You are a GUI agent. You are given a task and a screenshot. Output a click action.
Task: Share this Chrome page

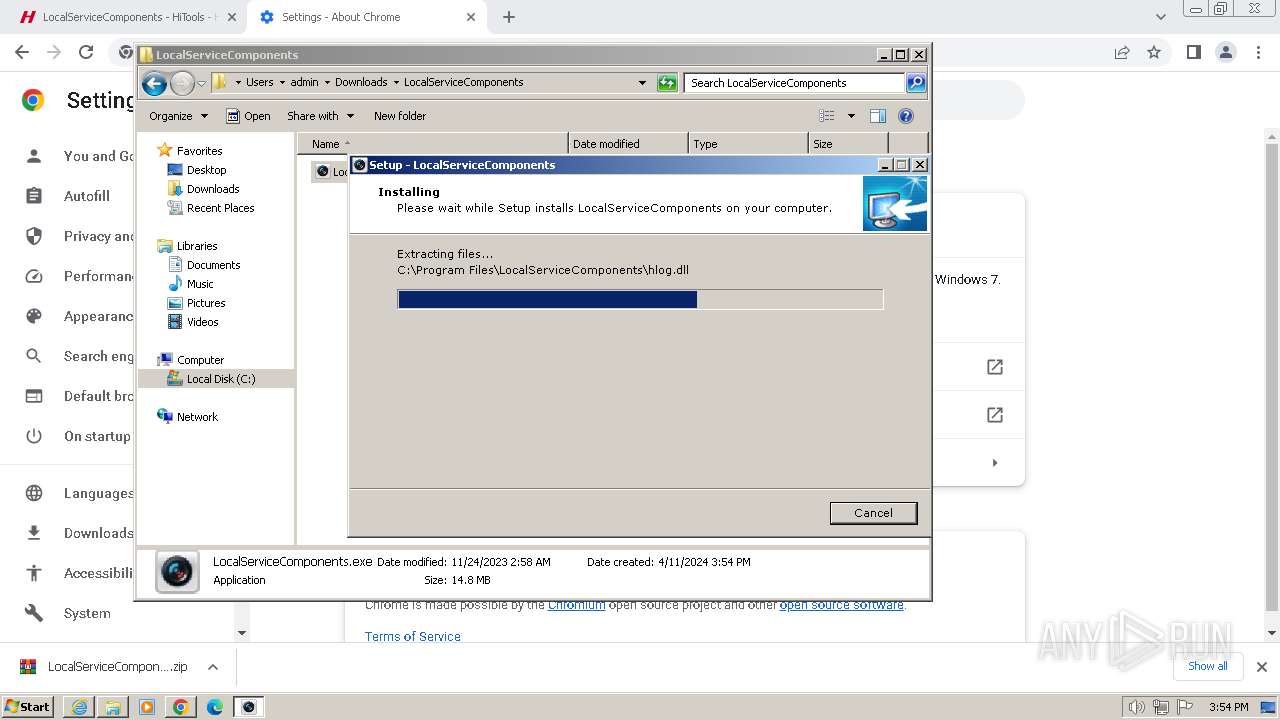(x=1122, y=52)
